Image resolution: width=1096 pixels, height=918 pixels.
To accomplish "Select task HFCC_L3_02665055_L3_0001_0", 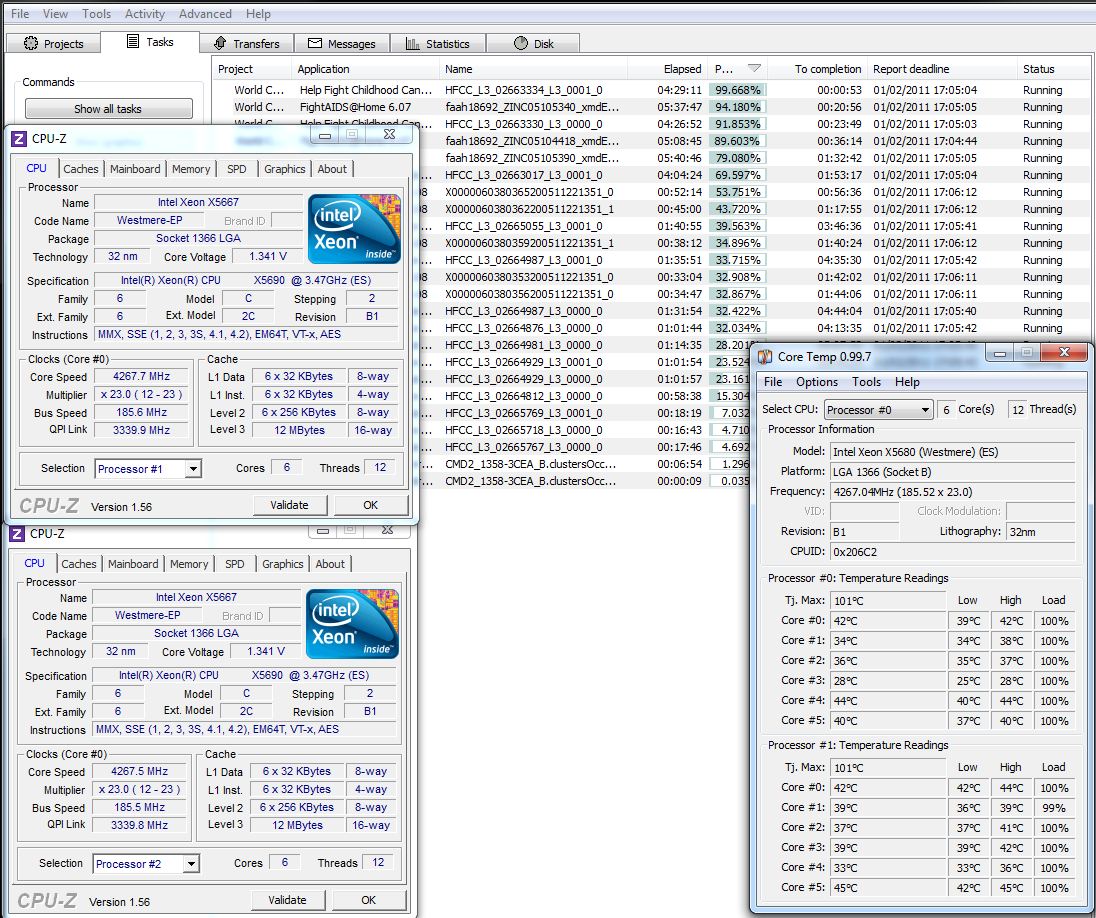I will click(524, 227).
